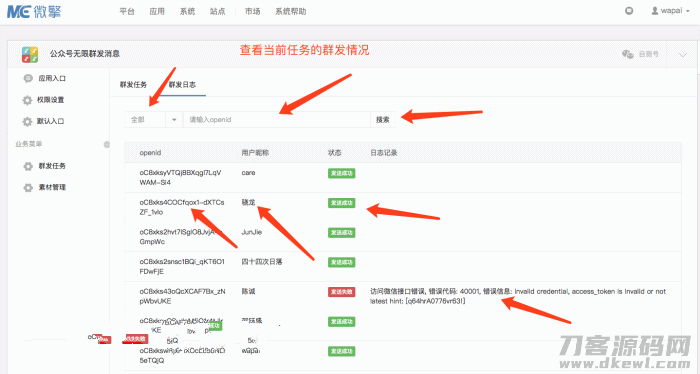
Task: Click openid starting oC8xks43oQcXCAF7Bx
Action: (182, 296)
